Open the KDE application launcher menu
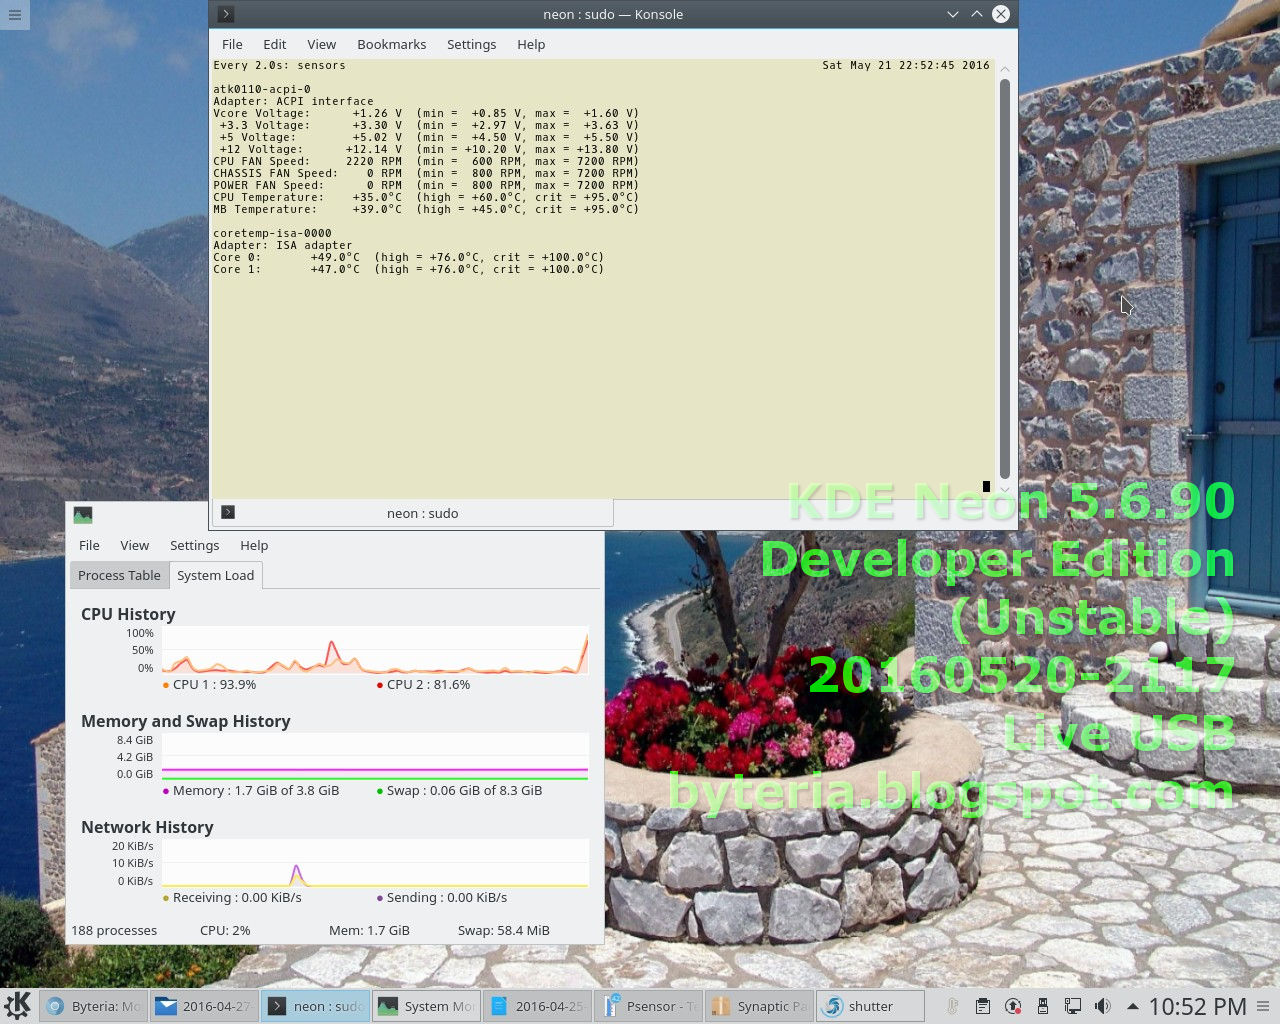The width and height of the screenshot is (1280, 1024). pyautogui.click(x=18, y=1005)
